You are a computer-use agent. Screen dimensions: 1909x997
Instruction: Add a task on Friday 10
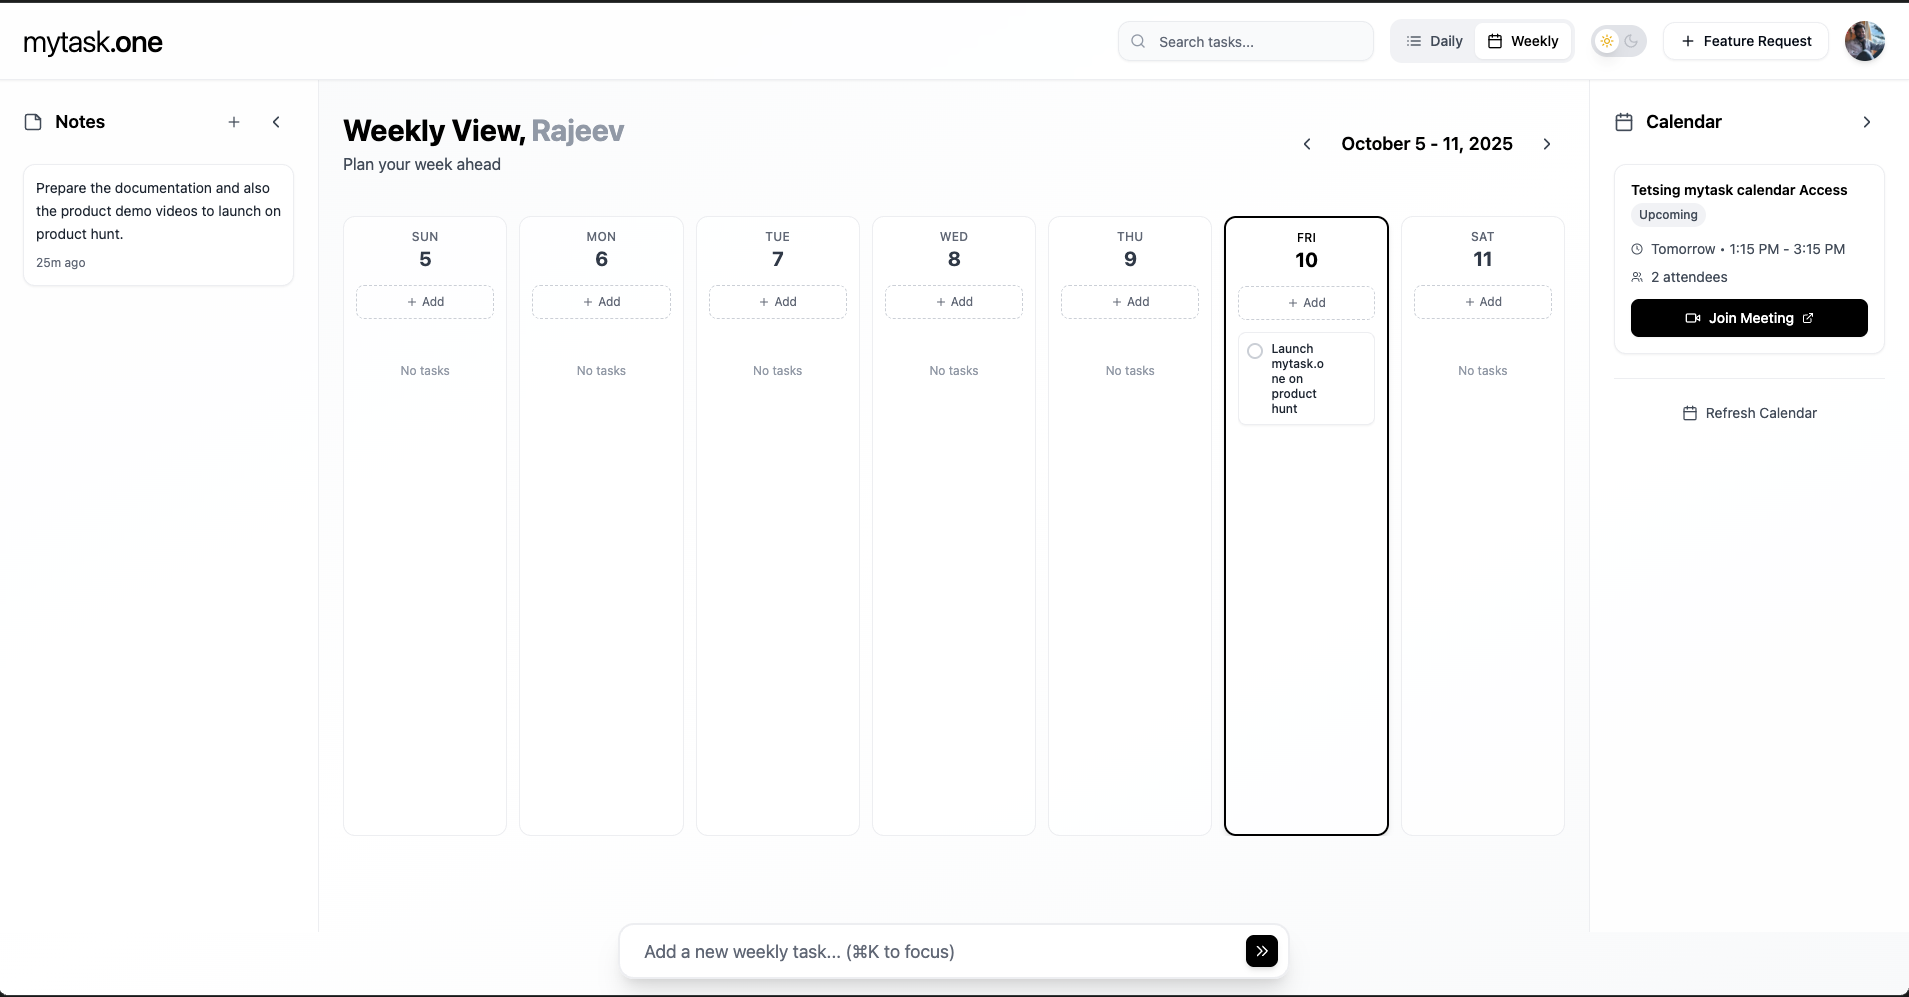1306,303
